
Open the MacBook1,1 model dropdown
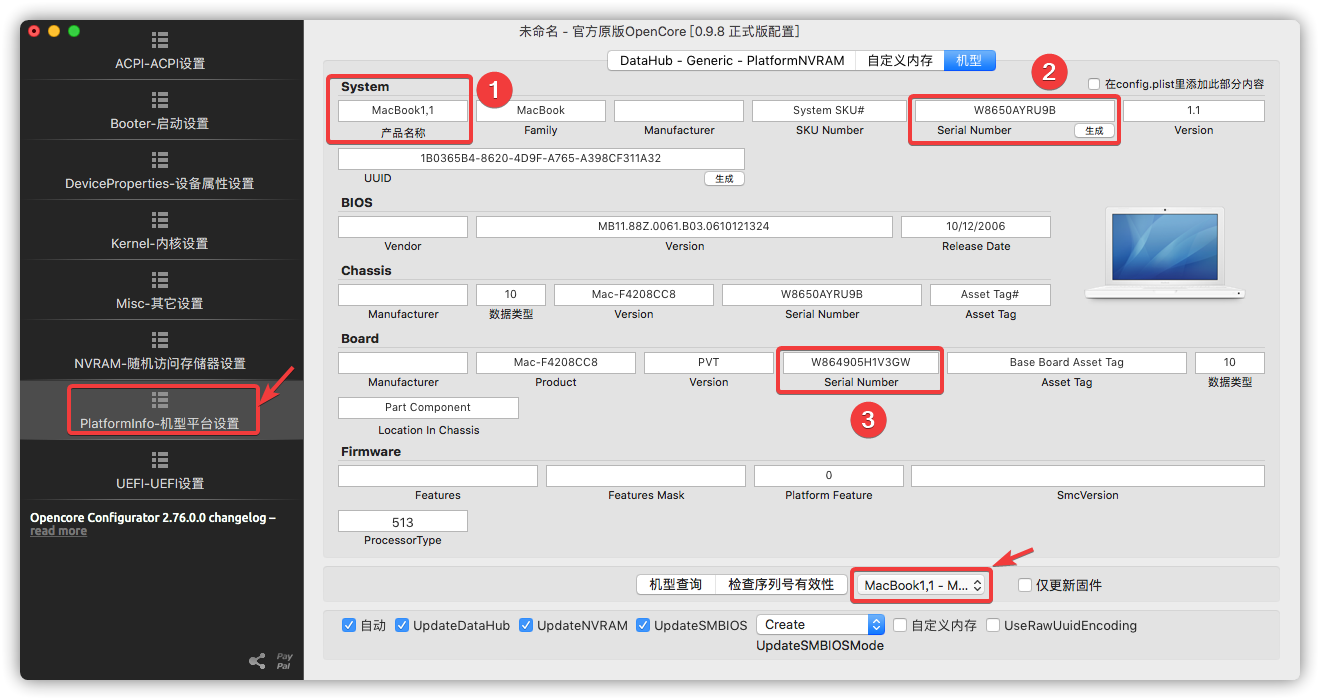pos(921,584)
